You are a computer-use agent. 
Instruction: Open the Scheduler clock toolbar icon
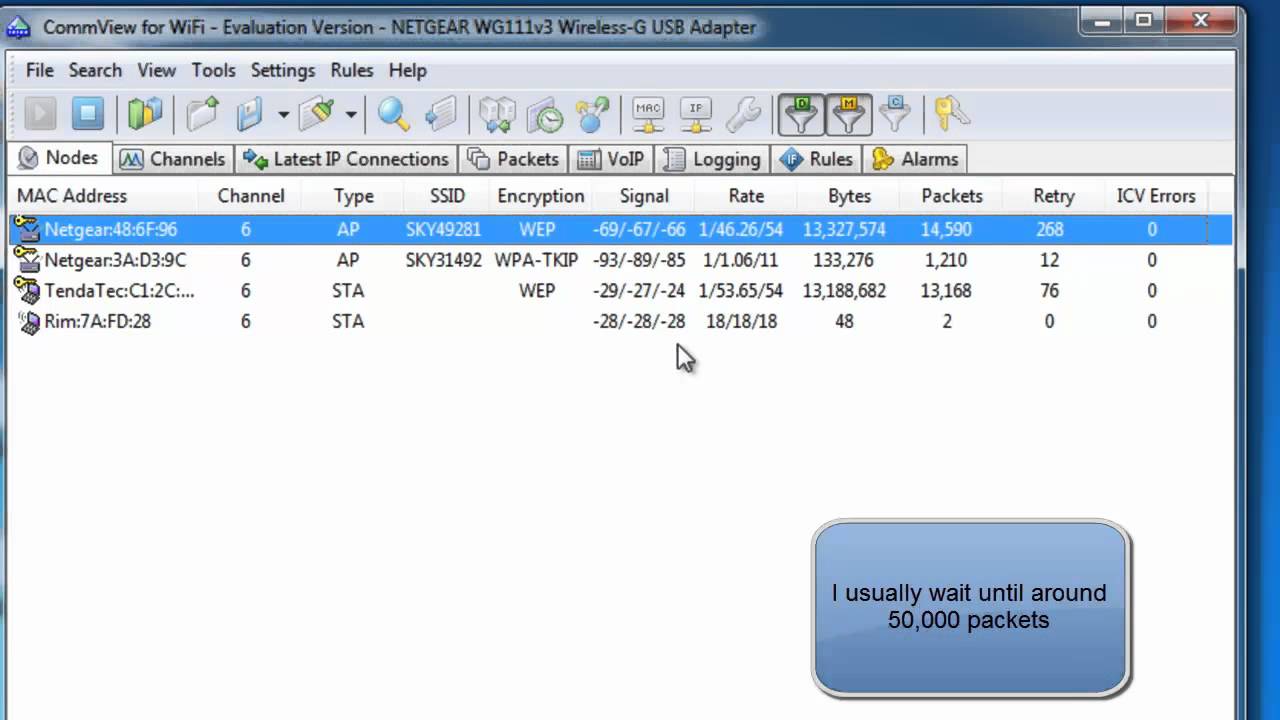point(545,114)
